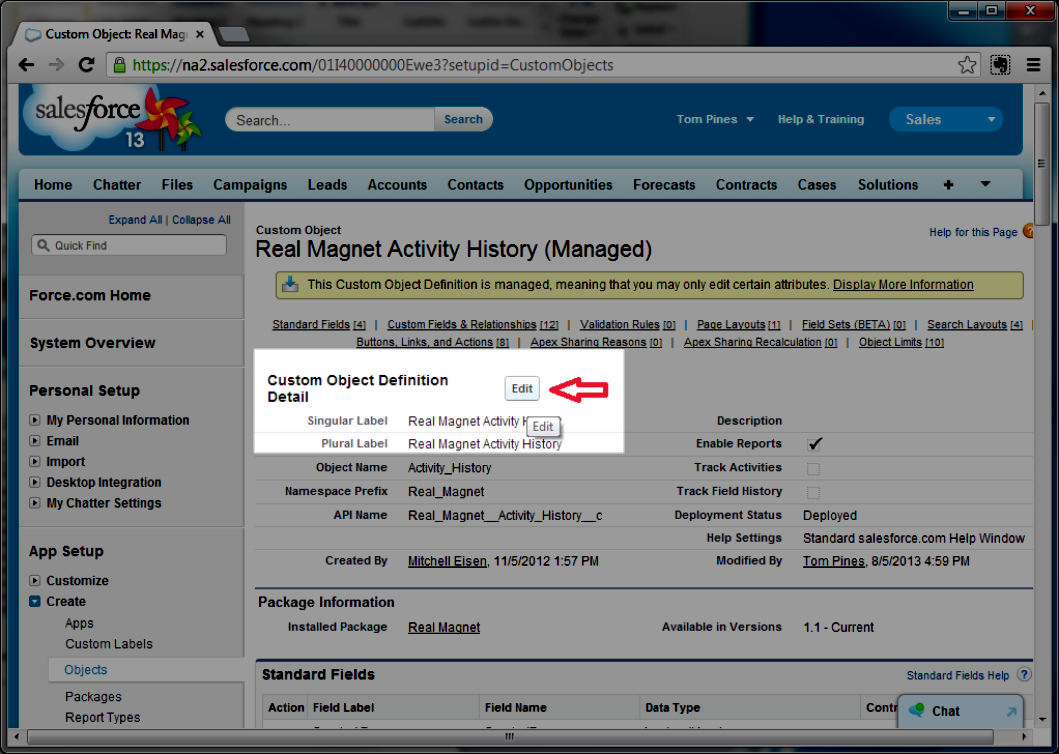1059x754 pixels.
Task: Open the Standard Fields Help link
Action: (x=957, y=675)
